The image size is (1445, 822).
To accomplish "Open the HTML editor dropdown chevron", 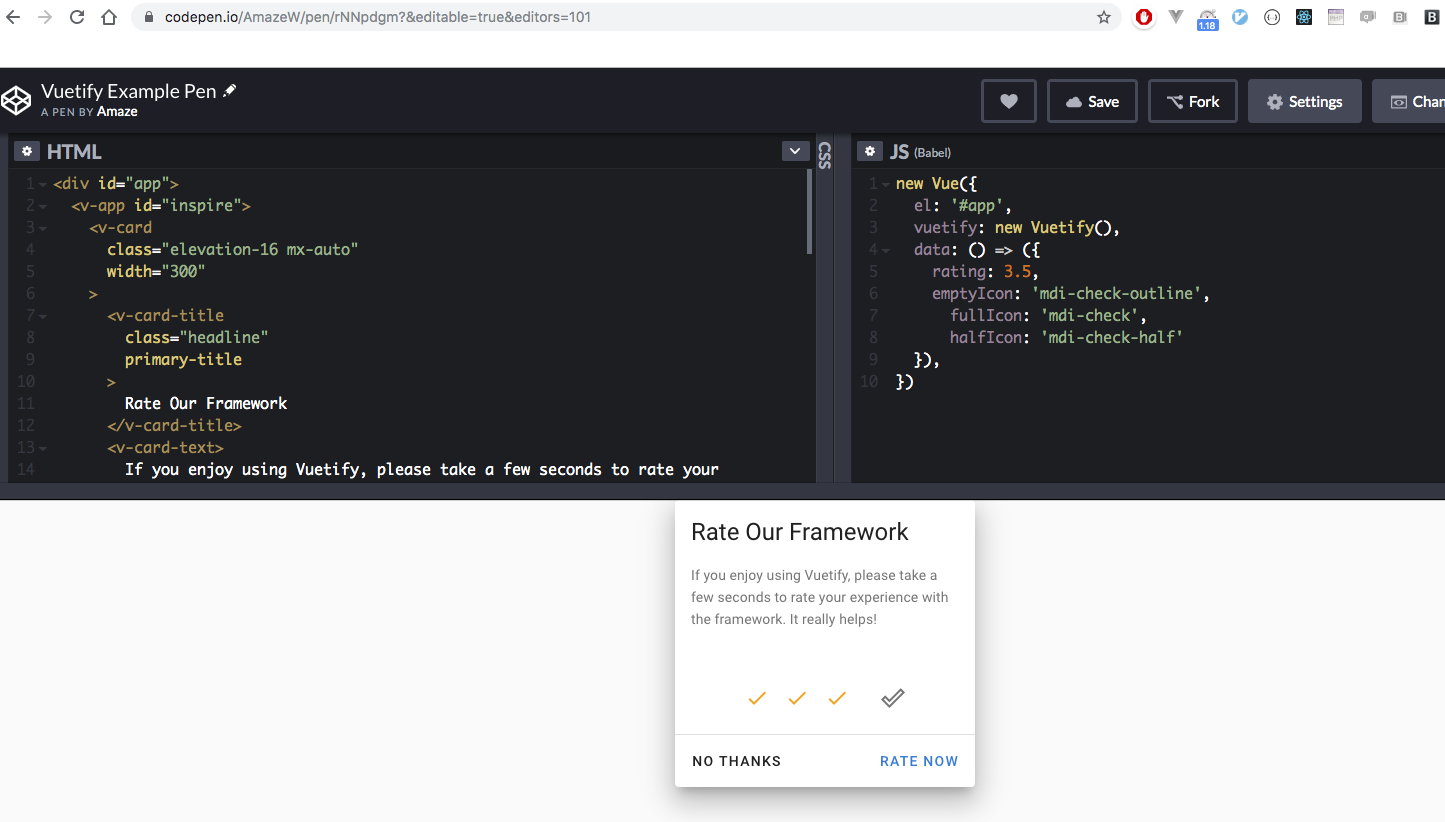I will pyautogui.click(x=795, y=151).
